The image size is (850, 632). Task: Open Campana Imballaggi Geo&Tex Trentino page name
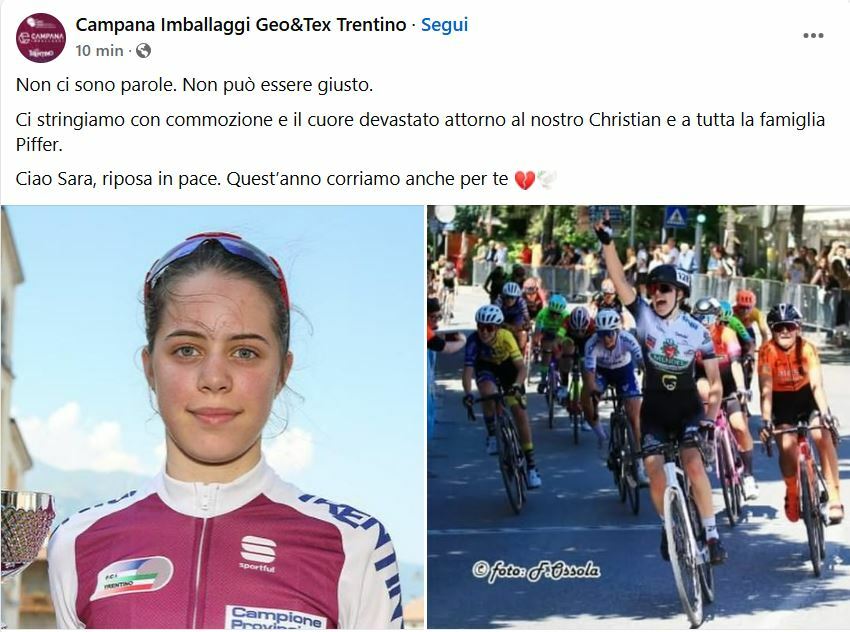coord(241,25)
